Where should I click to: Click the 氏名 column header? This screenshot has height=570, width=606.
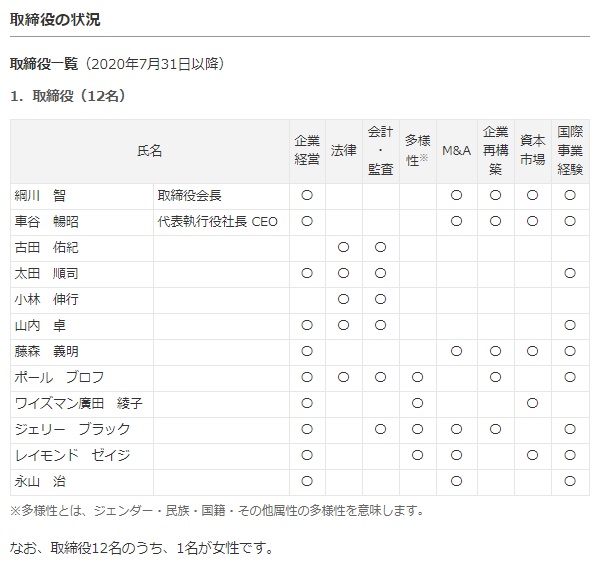click(x=149, y=151)
